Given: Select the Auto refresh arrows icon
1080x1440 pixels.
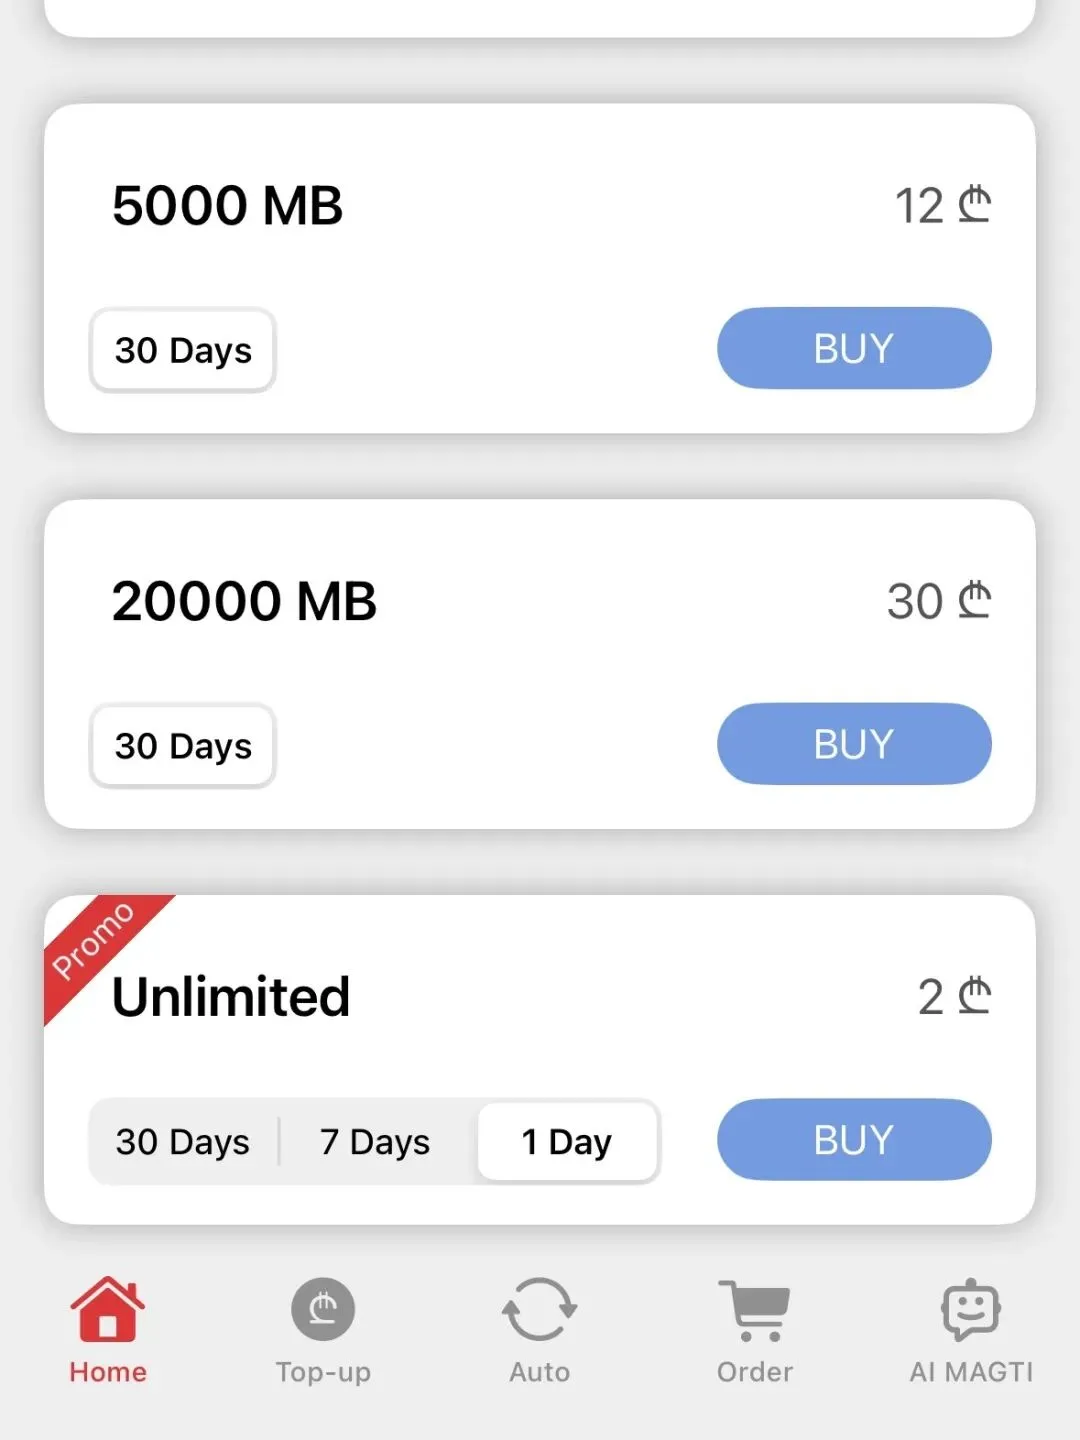Looking at the screenshot, I should coord(539,1309).
